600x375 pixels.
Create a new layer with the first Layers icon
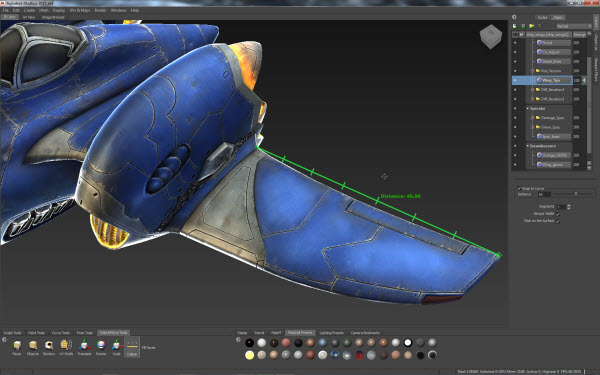[515, 26]
